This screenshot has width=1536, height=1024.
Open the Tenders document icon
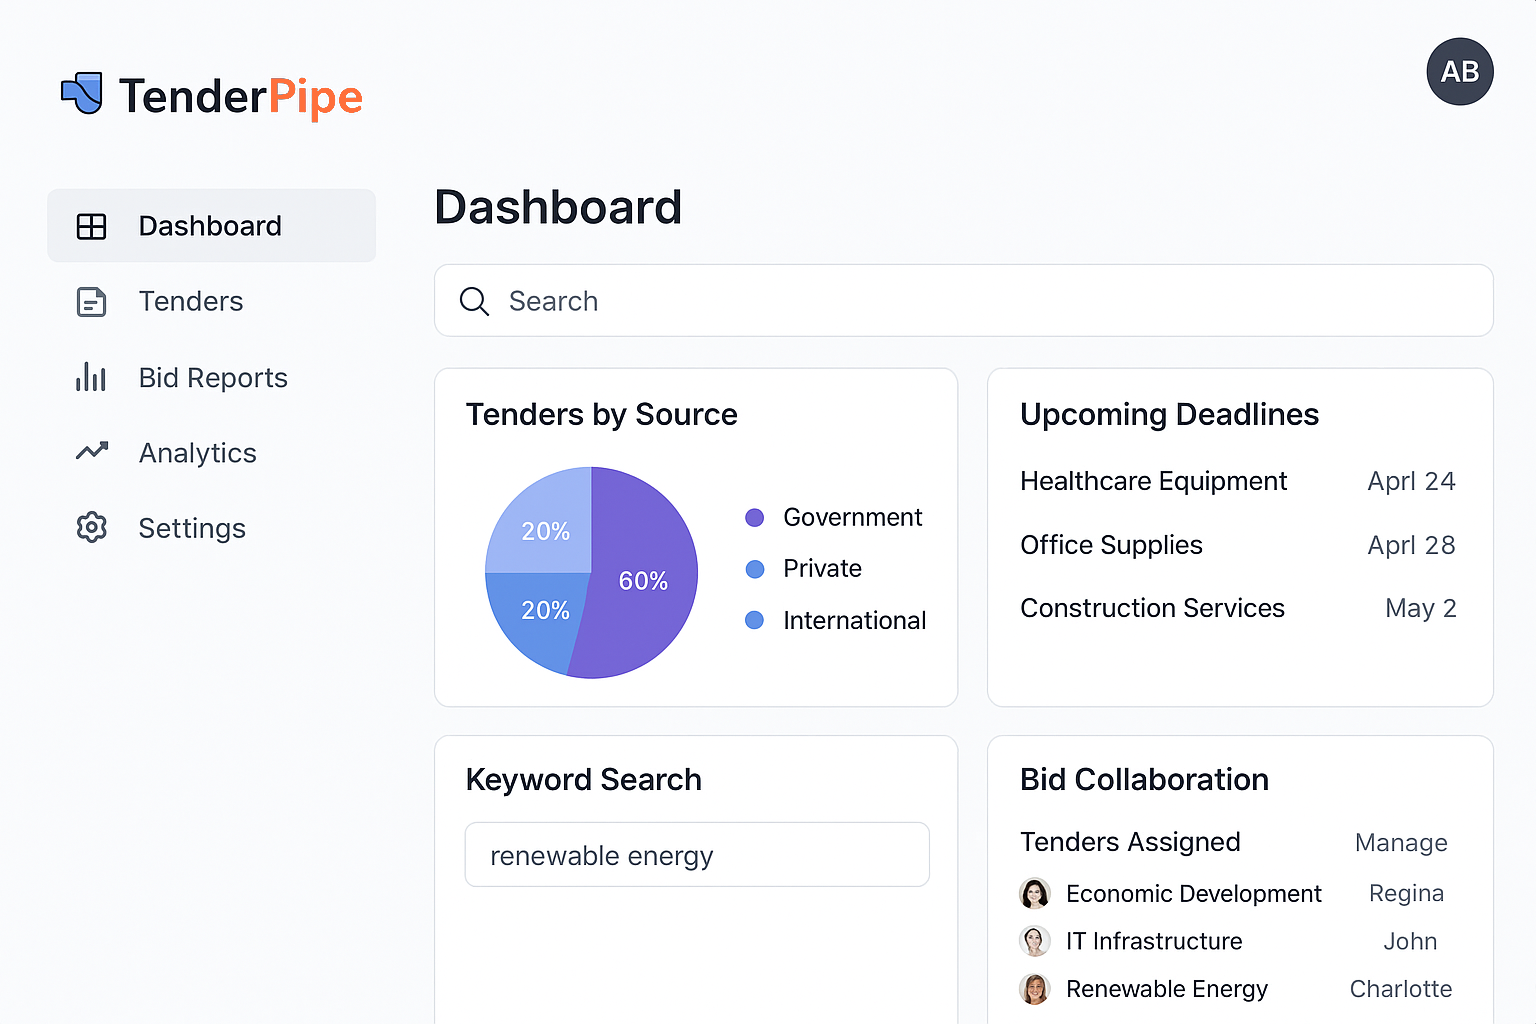tap(92, 301)
